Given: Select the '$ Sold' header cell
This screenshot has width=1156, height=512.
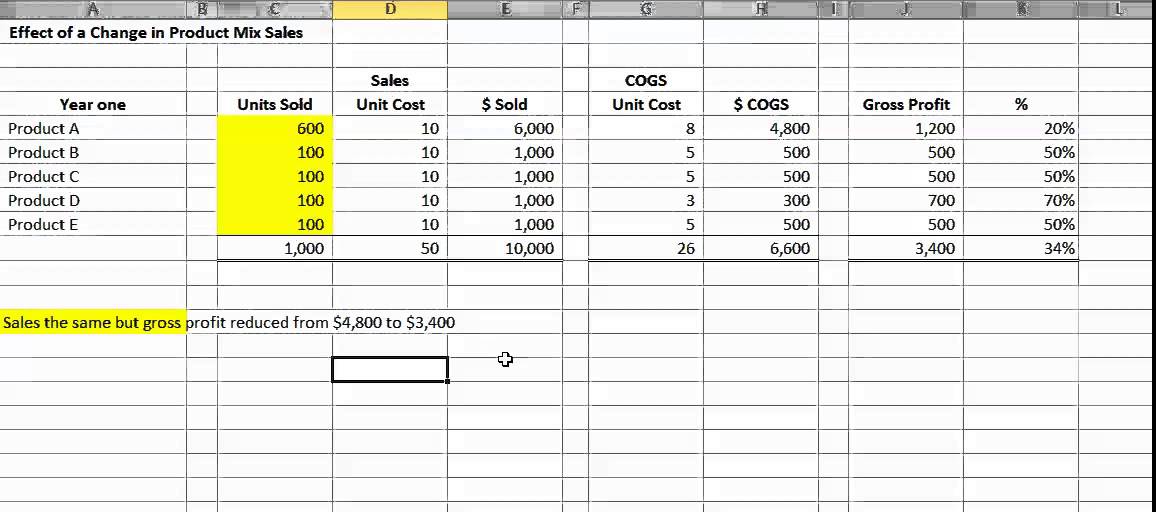Looking at the screenshot, I should pos(505,104).
